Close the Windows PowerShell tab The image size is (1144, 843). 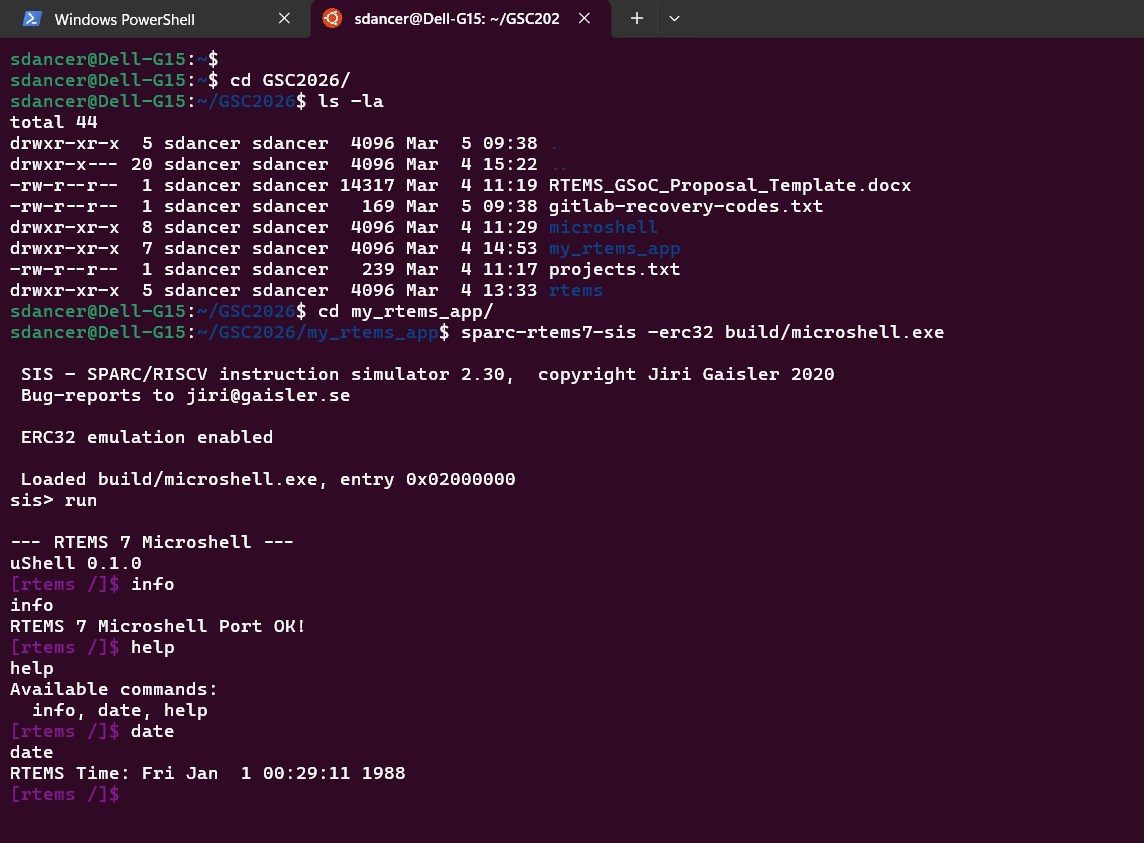tap(284, 19)
